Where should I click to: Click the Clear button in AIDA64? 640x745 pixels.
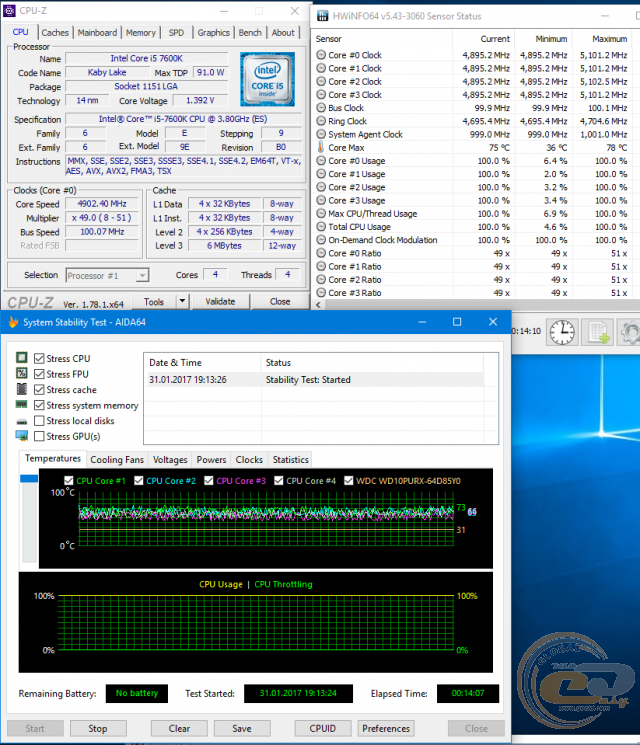(x=179, y=728)
